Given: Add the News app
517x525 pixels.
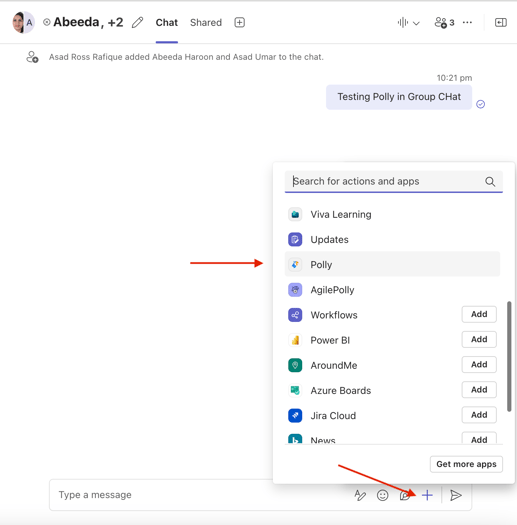Looking at the screenshot, I should click(x=479, y=439).
